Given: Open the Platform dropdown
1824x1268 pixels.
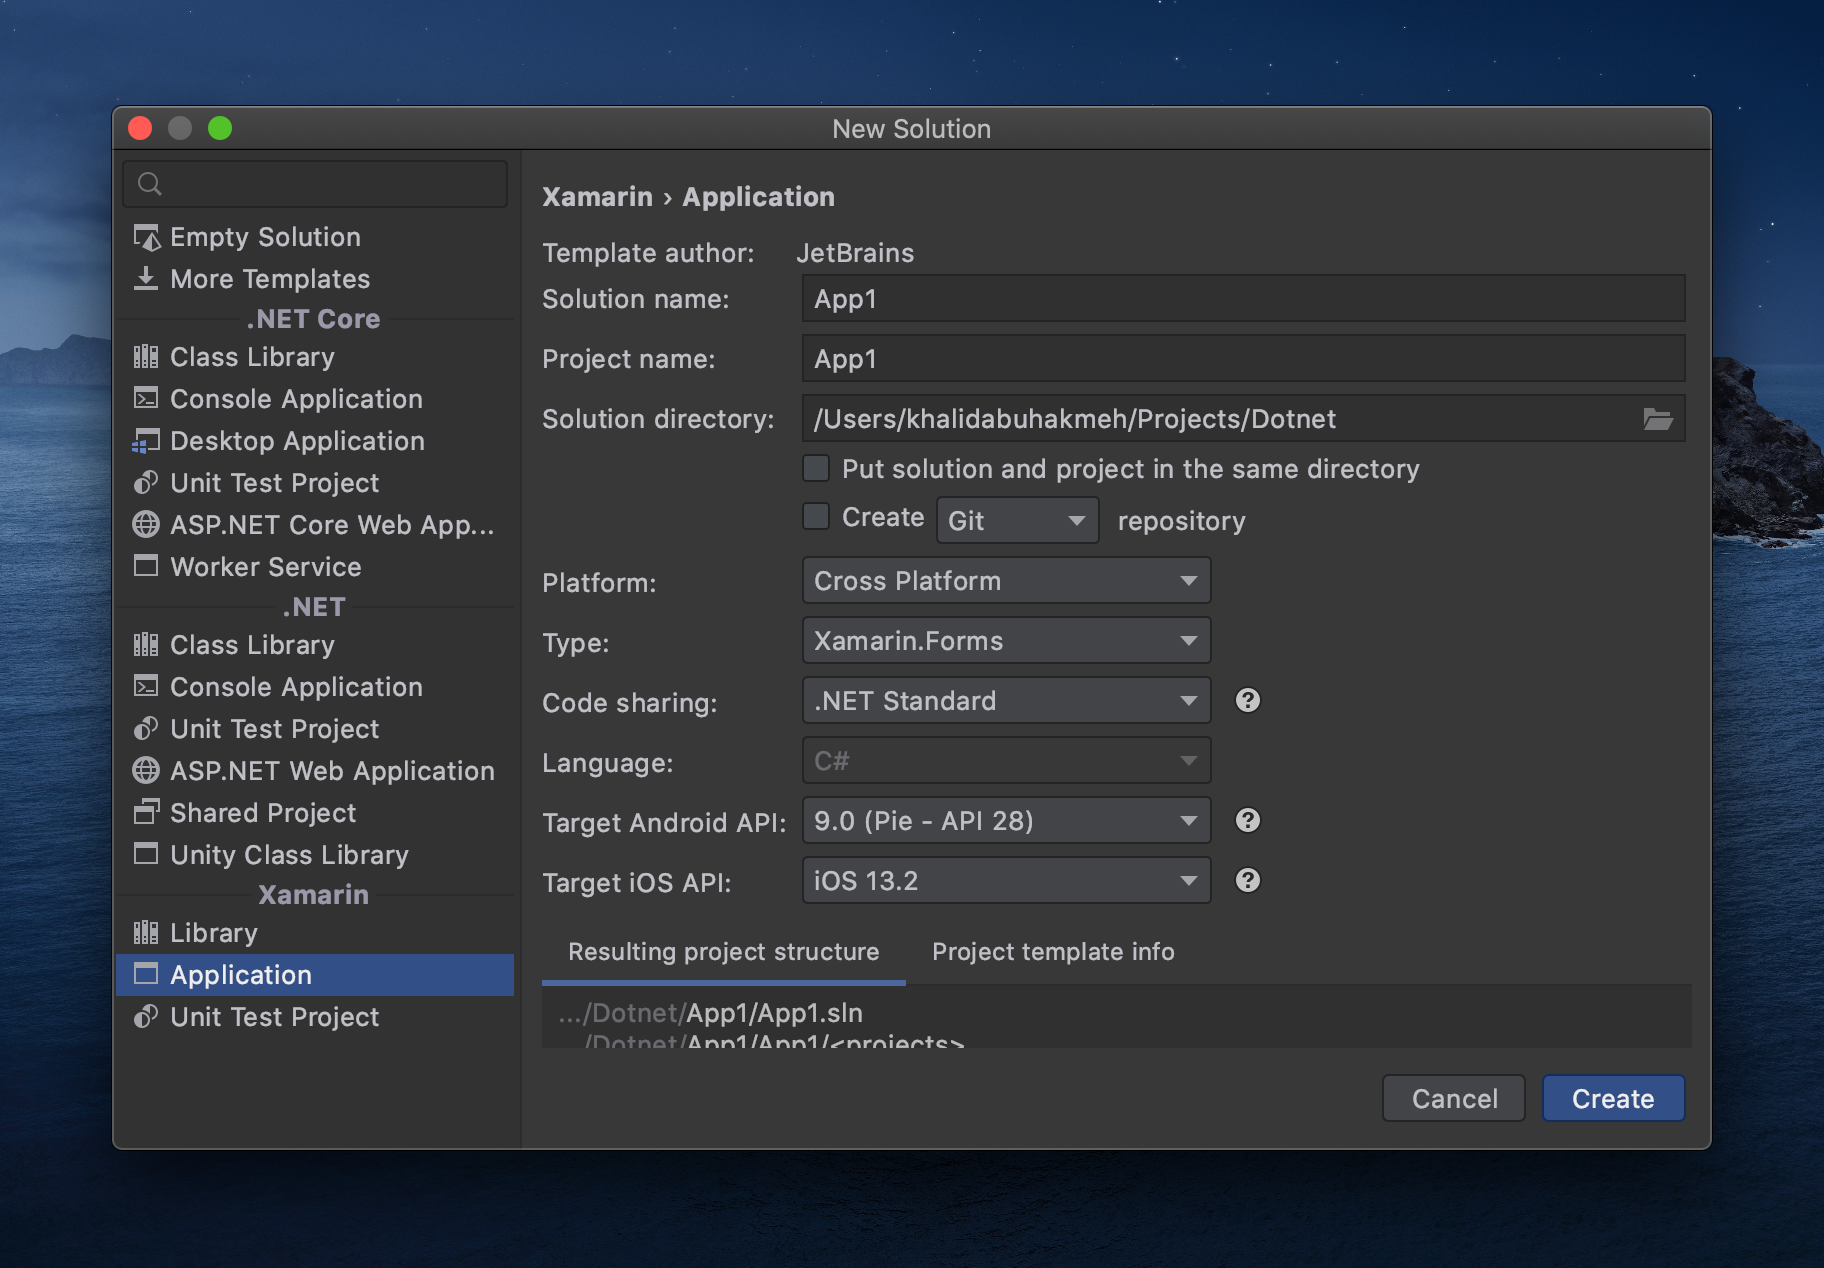Looking at the screenshot, I should coord(1006,580).
